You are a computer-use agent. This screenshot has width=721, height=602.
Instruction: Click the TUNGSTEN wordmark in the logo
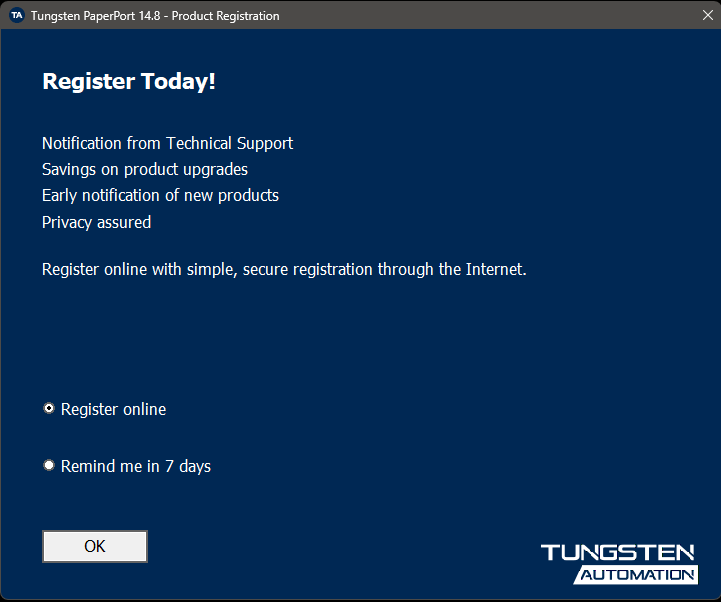618,553
